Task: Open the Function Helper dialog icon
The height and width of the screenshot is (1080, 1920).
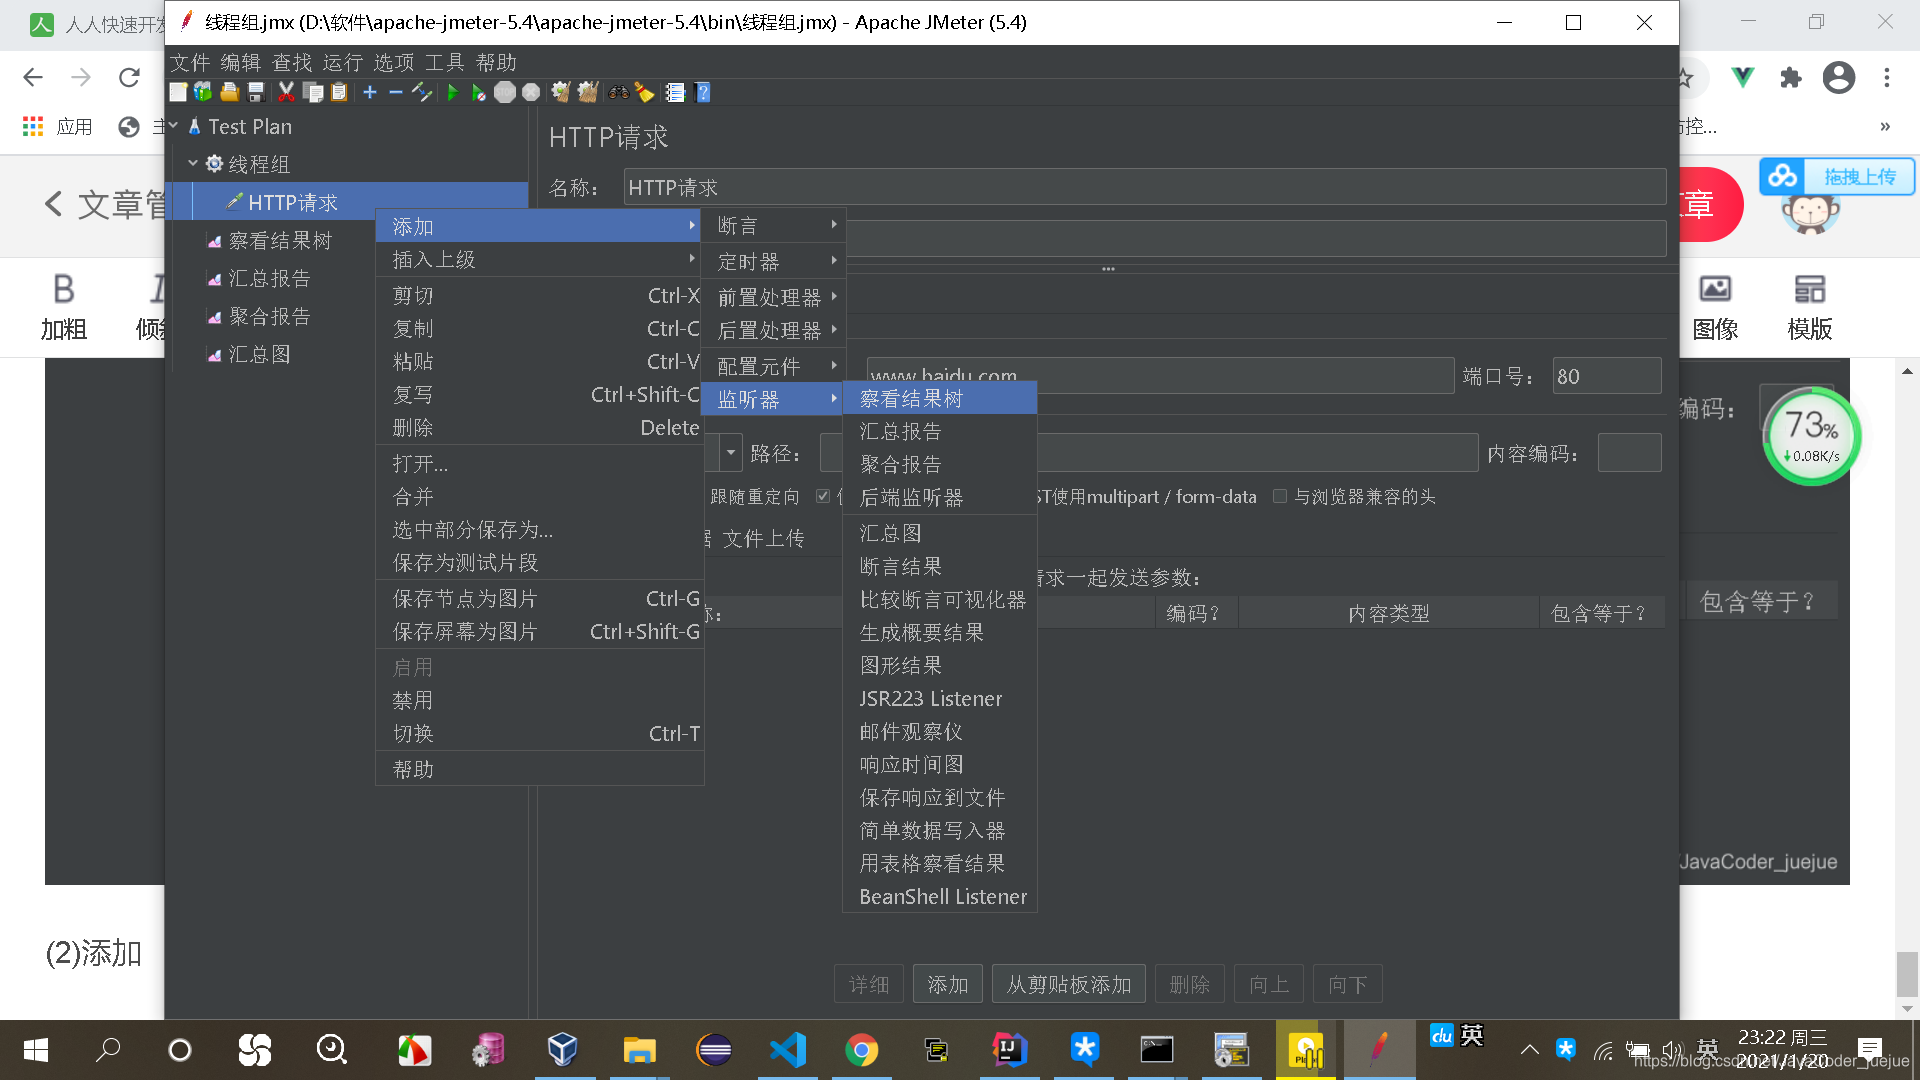Action: (x=675, y=92)
